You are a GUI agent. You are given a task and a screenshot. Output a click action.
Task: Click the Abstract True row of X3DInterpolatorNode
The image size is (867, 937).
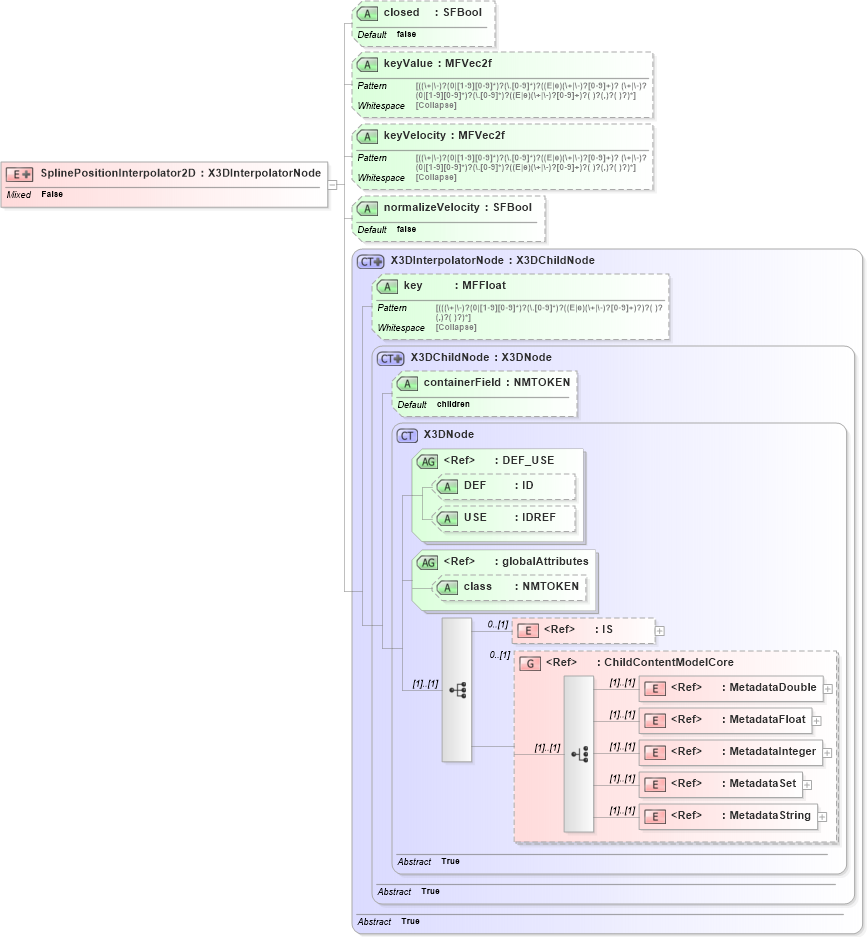388,922
